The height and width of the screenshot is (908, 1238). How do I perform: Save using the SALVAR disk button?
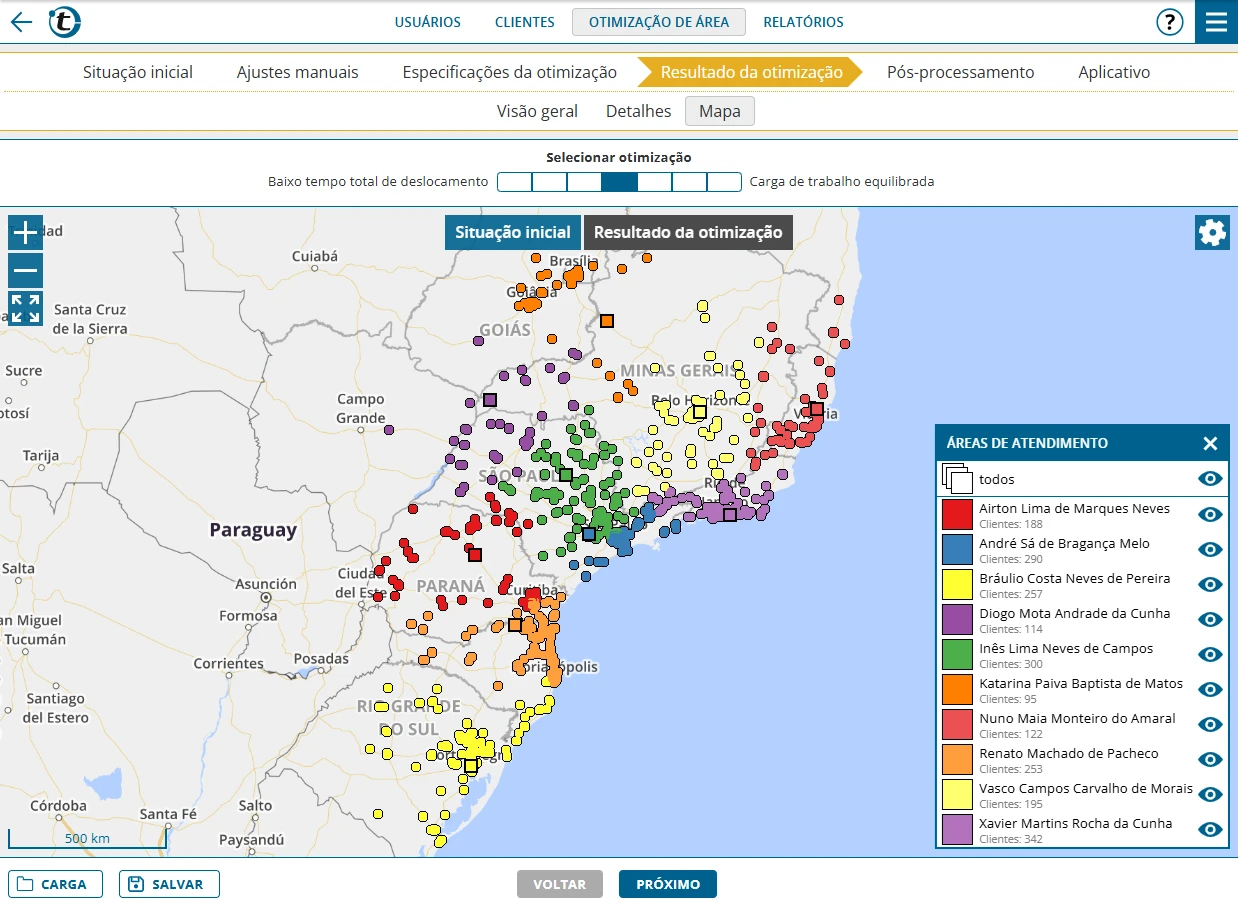coord(168,884)
